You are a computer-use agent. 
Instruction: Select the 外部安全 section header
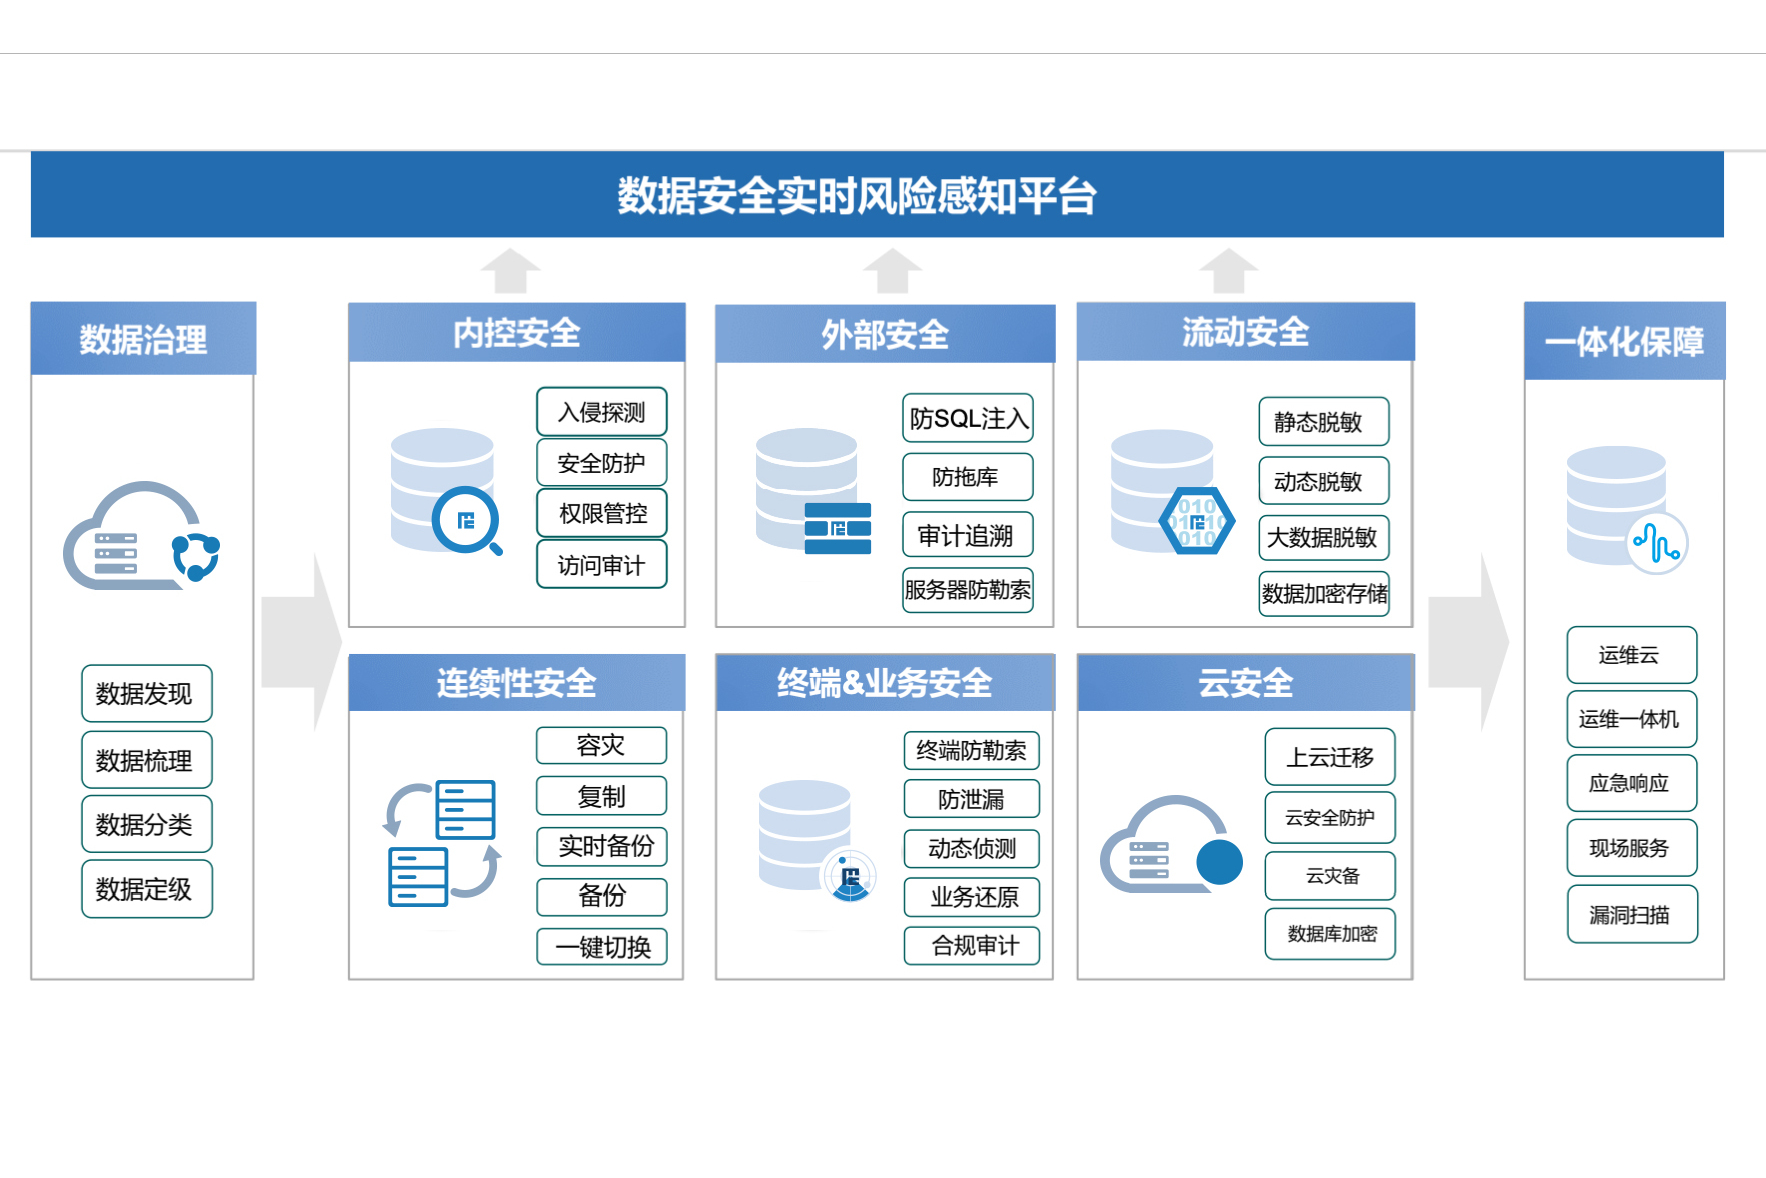[x=884, y=335]
